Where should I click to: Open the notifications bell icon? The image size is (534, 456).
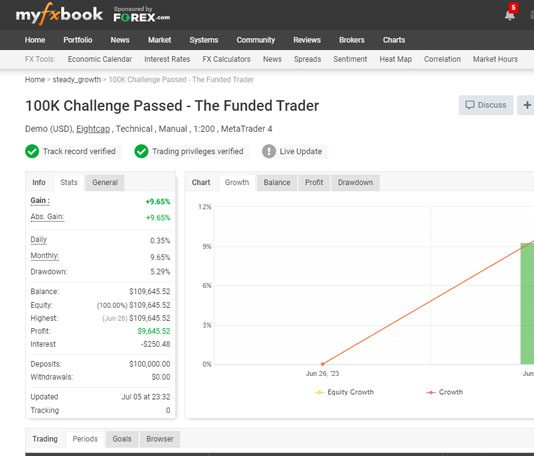click(510, 15)
